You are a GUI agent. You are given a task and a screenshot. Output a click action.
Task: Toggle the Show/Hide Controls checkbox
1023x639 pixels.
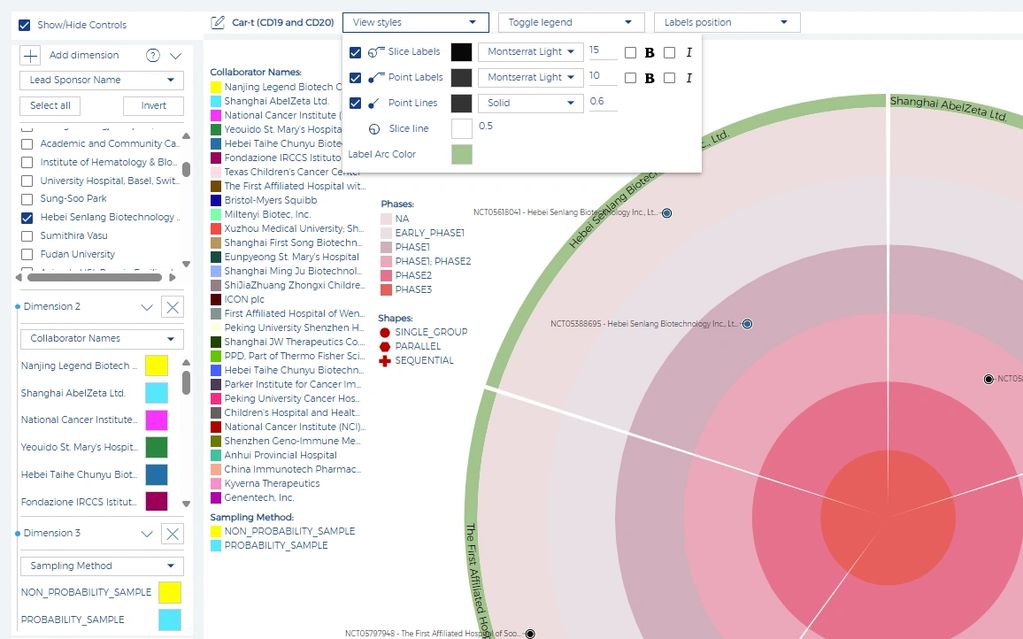point(24,25)
